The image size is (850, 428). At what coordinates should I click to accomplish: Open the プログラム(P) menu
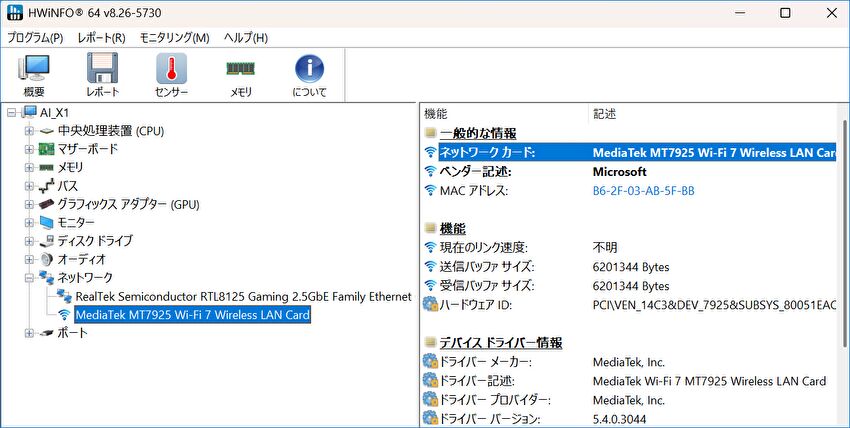(x=35, y=38)
